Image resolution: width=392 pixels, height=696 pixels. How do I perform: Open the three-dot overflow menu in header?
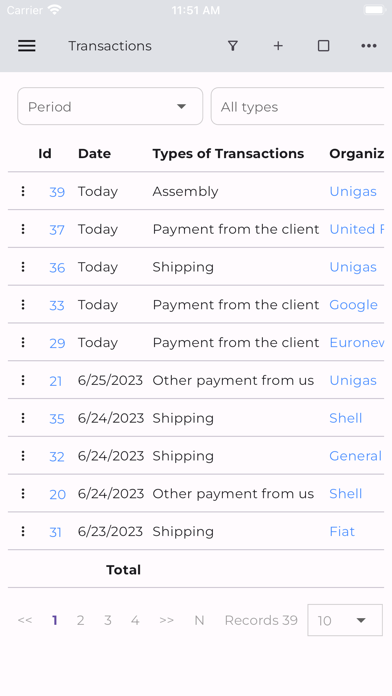[369, 46]
